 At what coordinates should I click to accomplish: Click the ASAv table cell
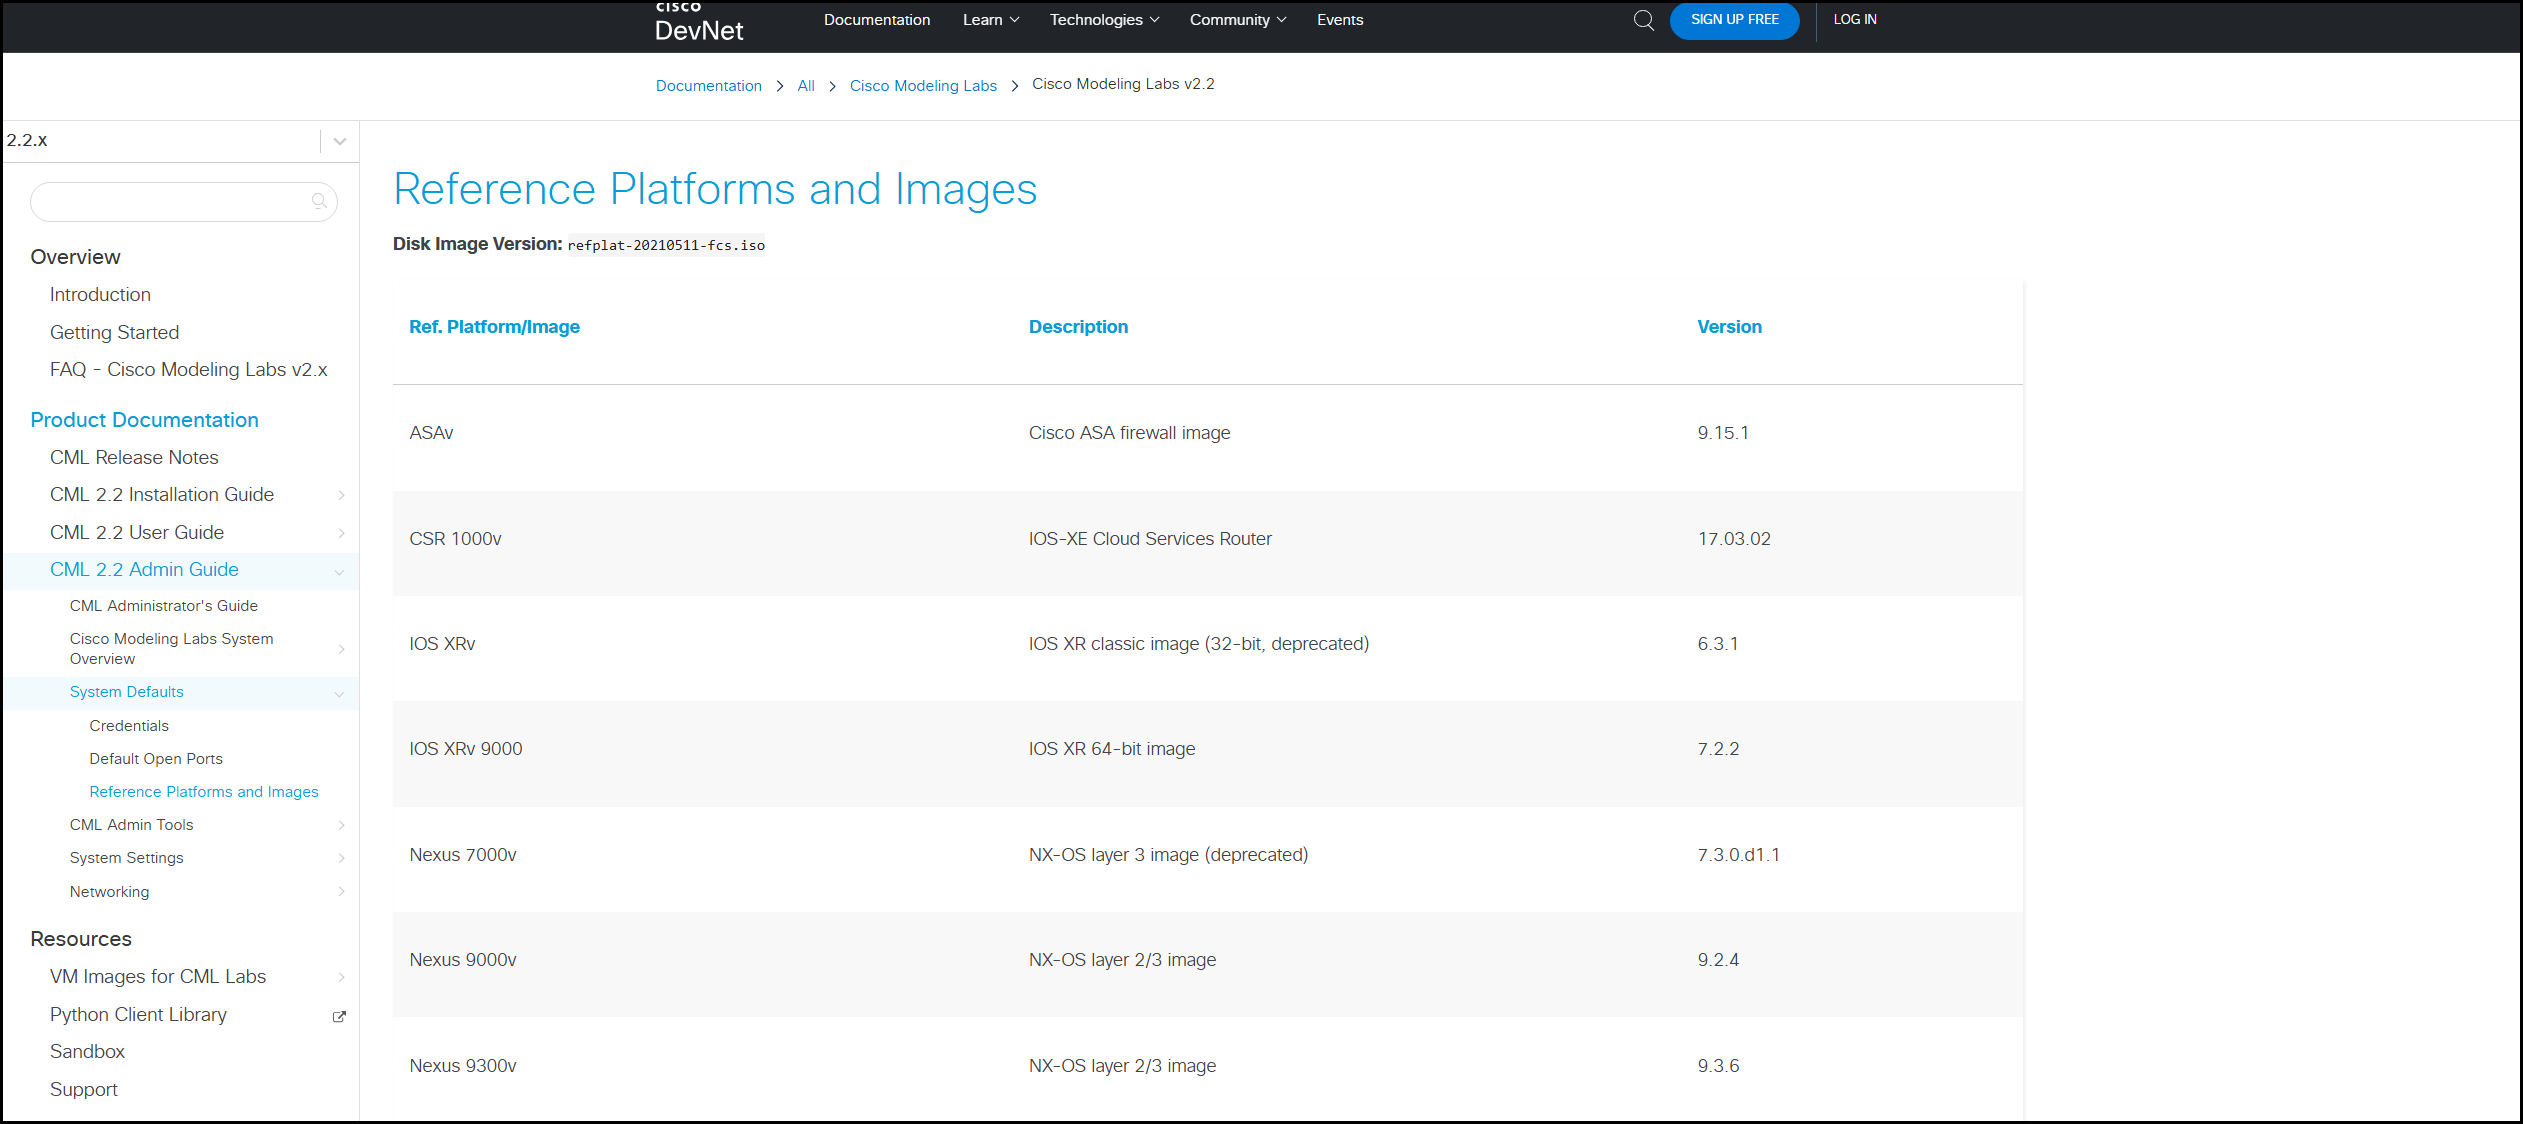431,433
